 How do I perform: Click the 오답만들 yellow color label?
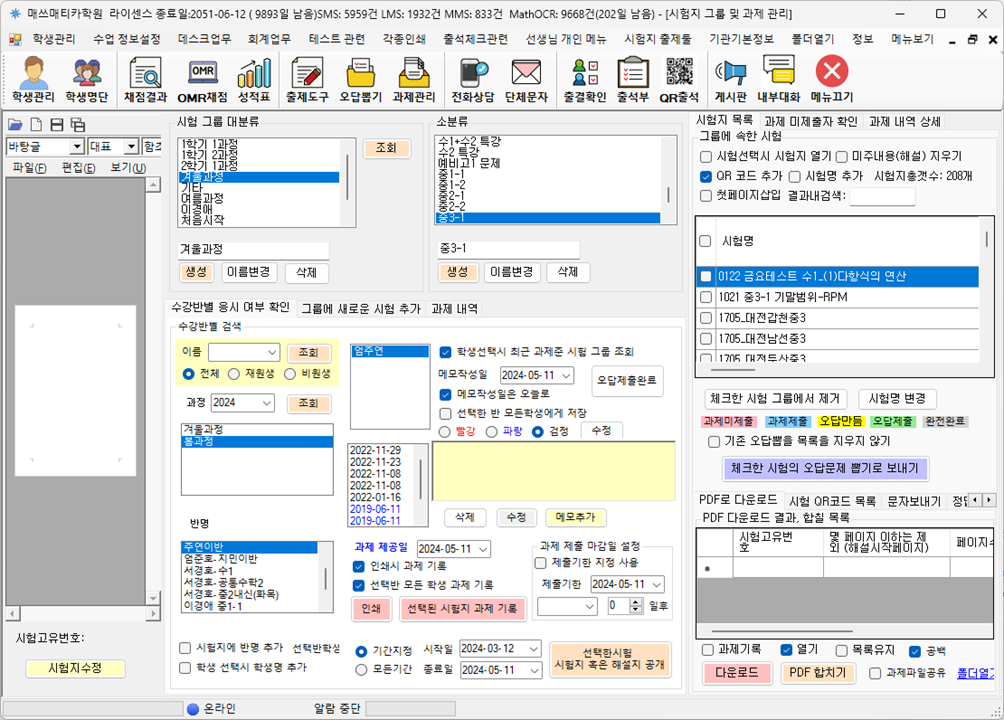click(x=841, y=421)
